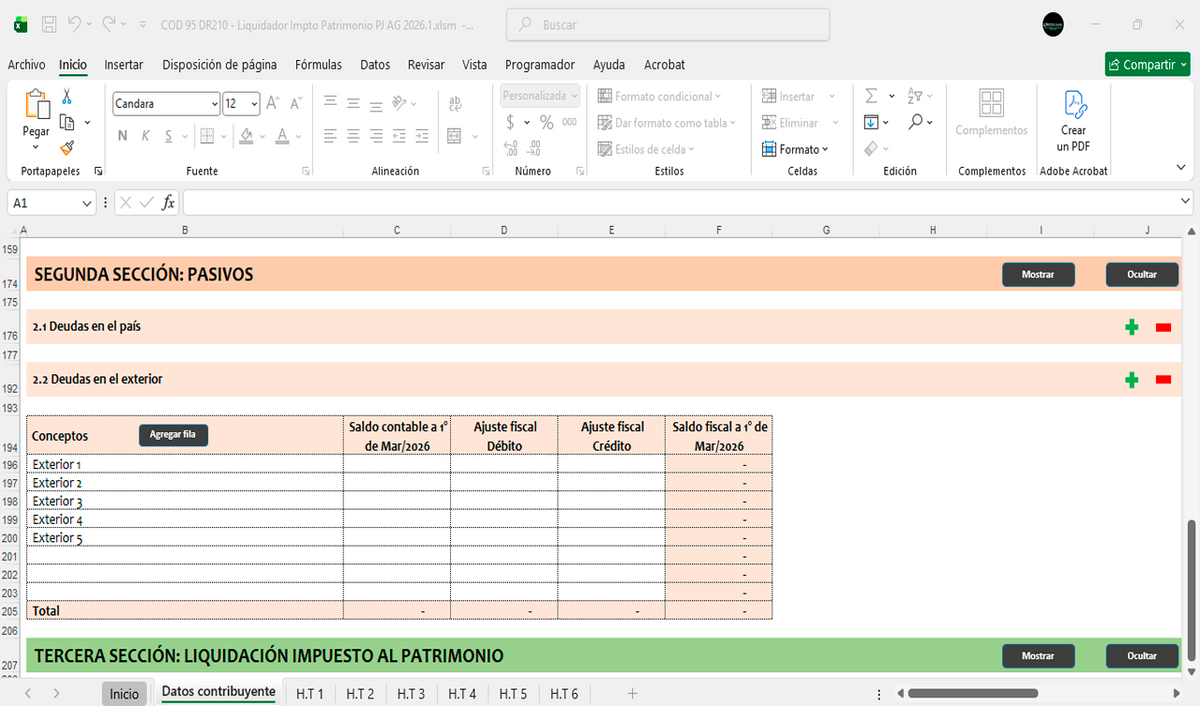
Task: Switch to the H.T 3 sheet tab
Action: pyautogui.click(x=411, y=693)
